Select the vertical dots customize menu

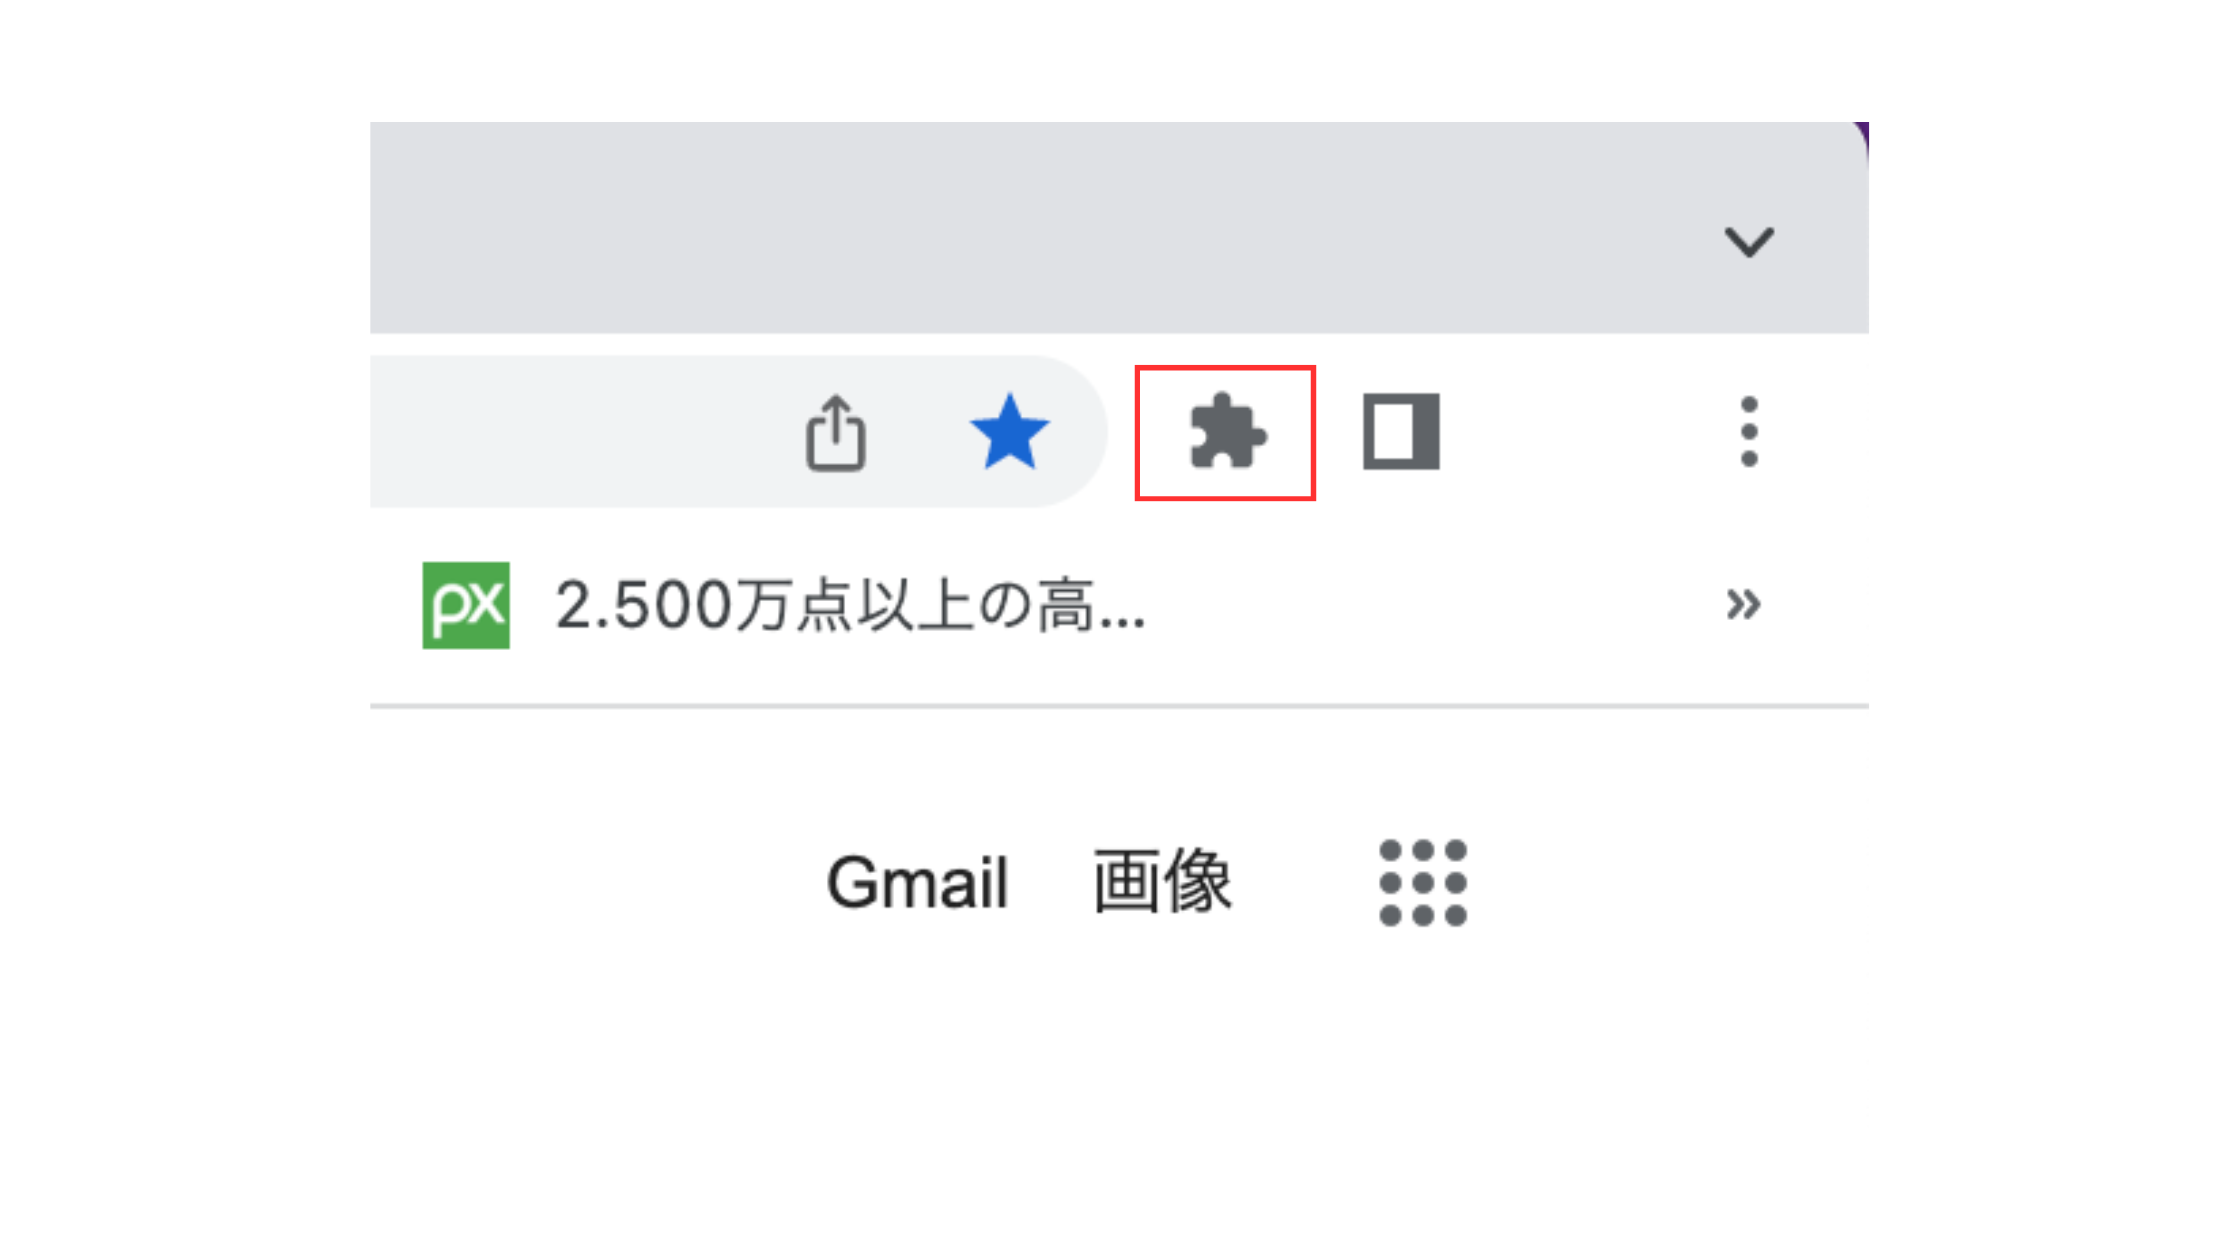[1748, 432]
